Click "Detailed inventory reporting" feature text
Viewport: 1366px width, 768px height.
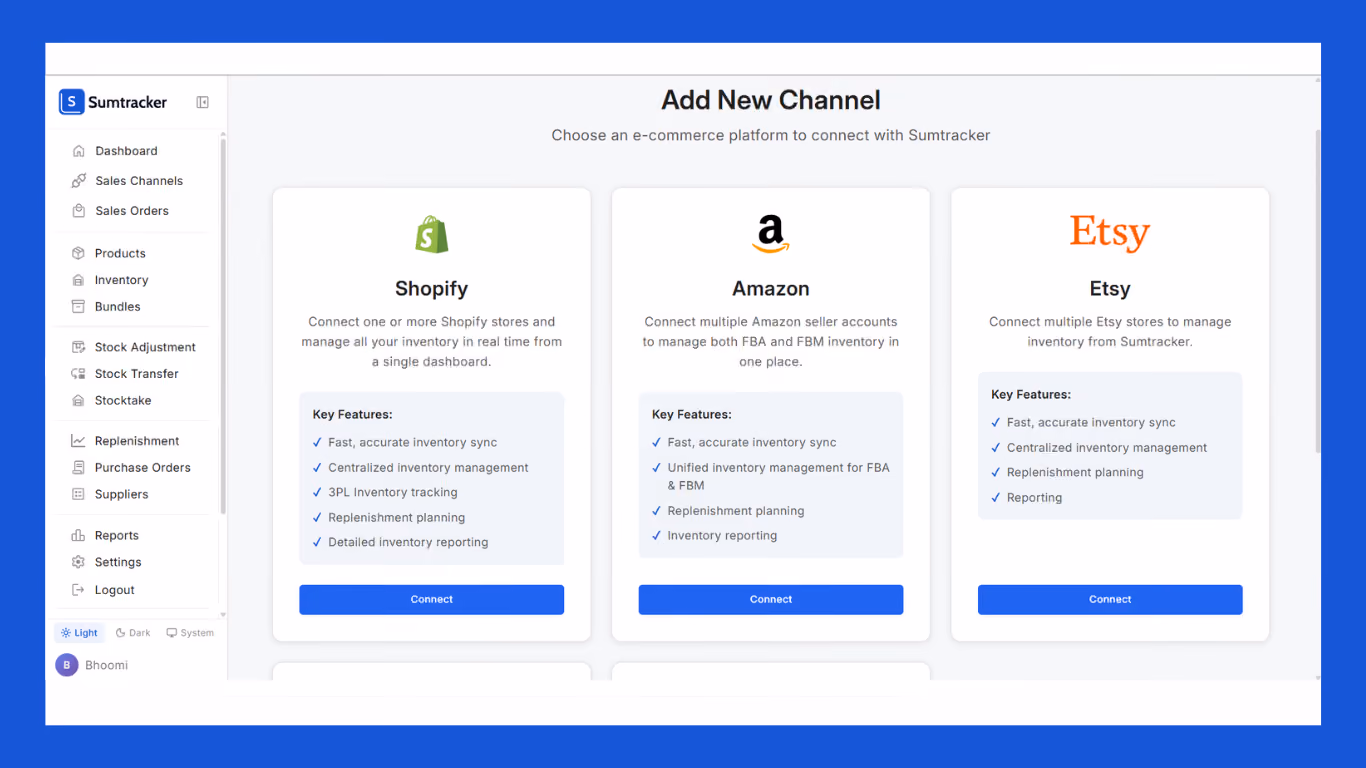(x=408, y=543)
